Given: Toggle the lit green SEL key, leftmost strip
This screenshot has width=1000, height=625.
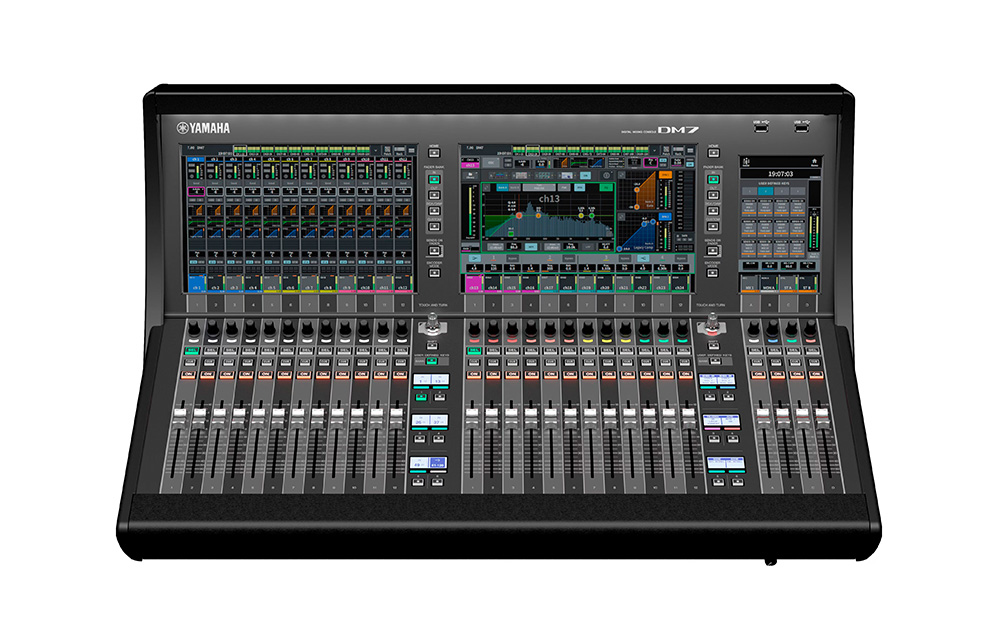Looking at the screenshot, I should coord(190,351).
